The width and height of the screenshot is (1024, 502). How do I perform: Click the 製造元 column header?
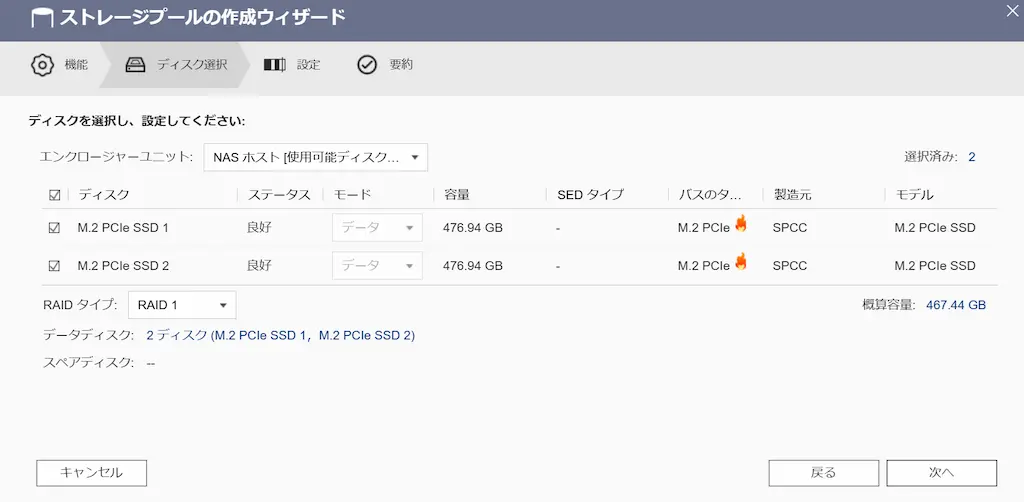tap(792, 195)
